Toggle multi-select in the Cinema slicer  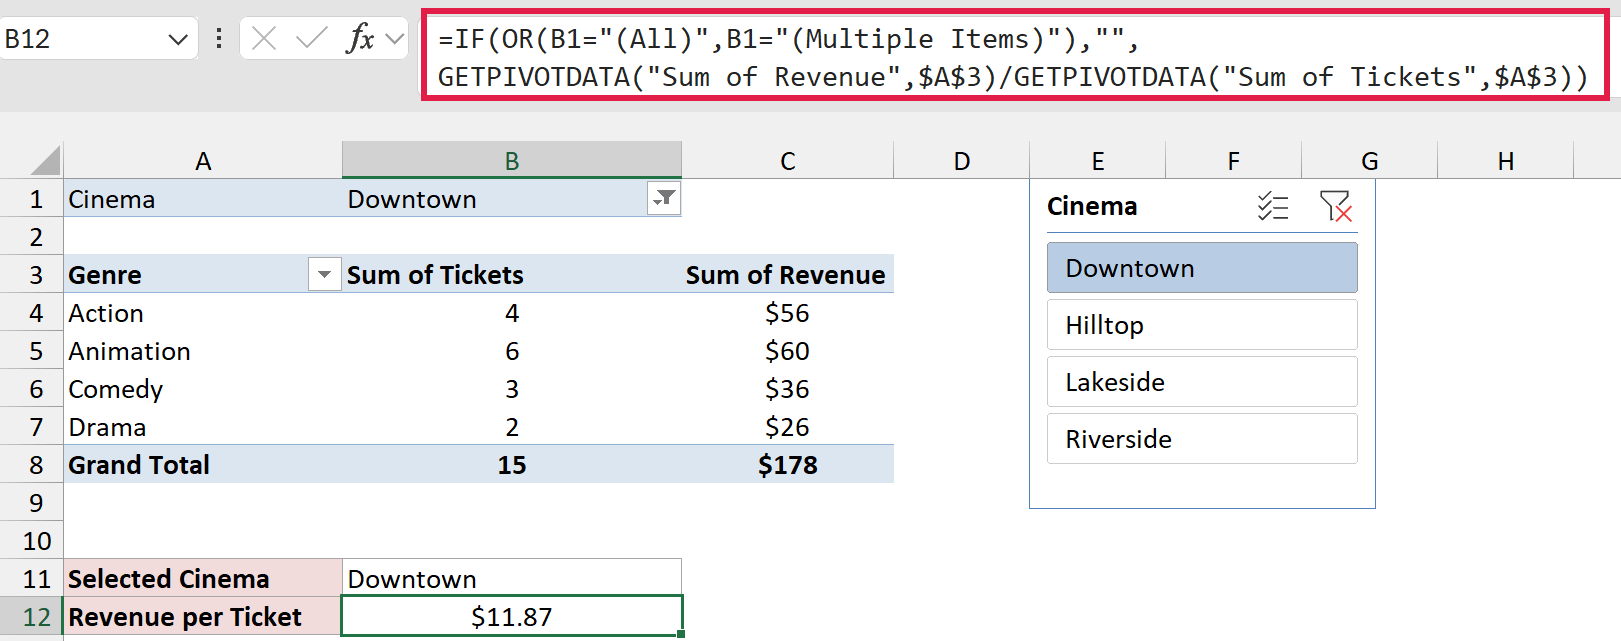[x=1273, y=206]
